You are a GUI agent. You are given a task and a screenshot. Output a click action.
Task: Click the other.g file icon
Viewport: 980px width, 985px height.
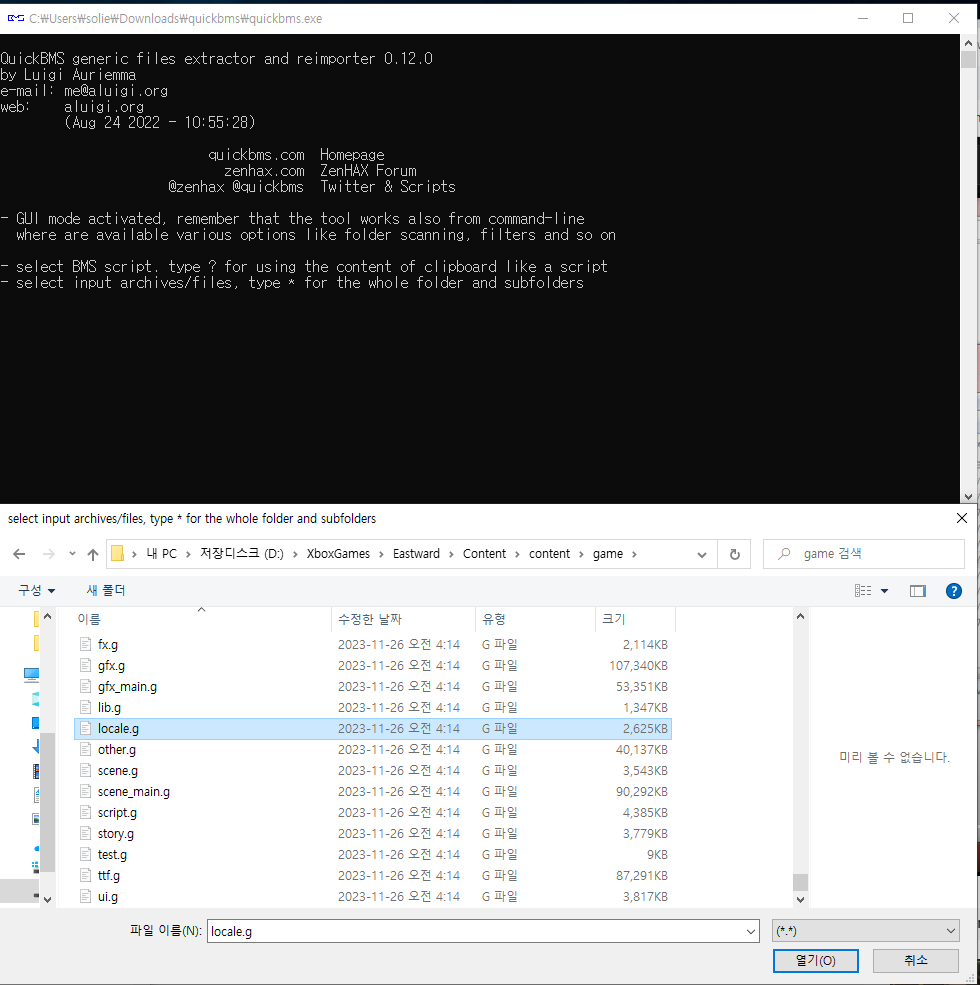85,749
